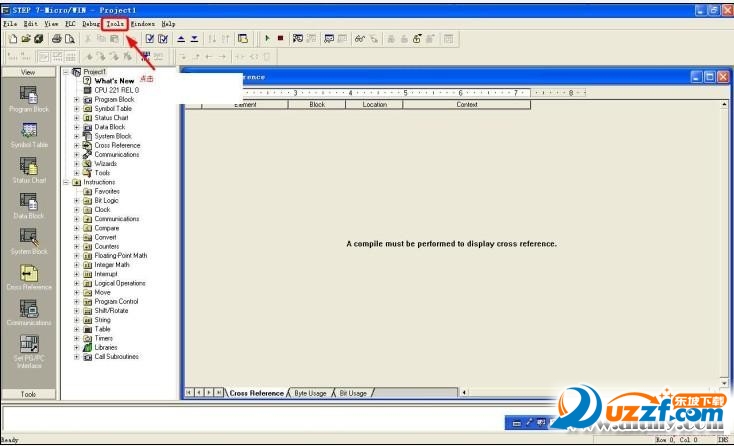Click the vertical scrollbar up arrow
734x446 pixels.
click(x=724, y=104)
